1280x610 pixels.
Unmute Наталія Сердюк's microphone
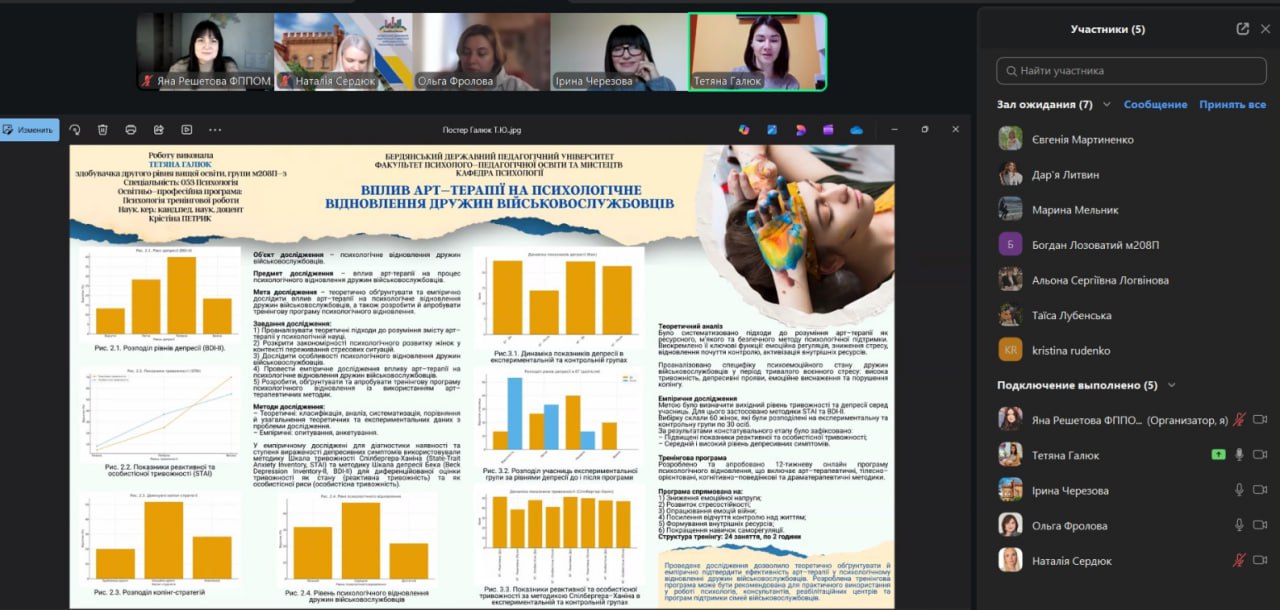[1239, 560]
